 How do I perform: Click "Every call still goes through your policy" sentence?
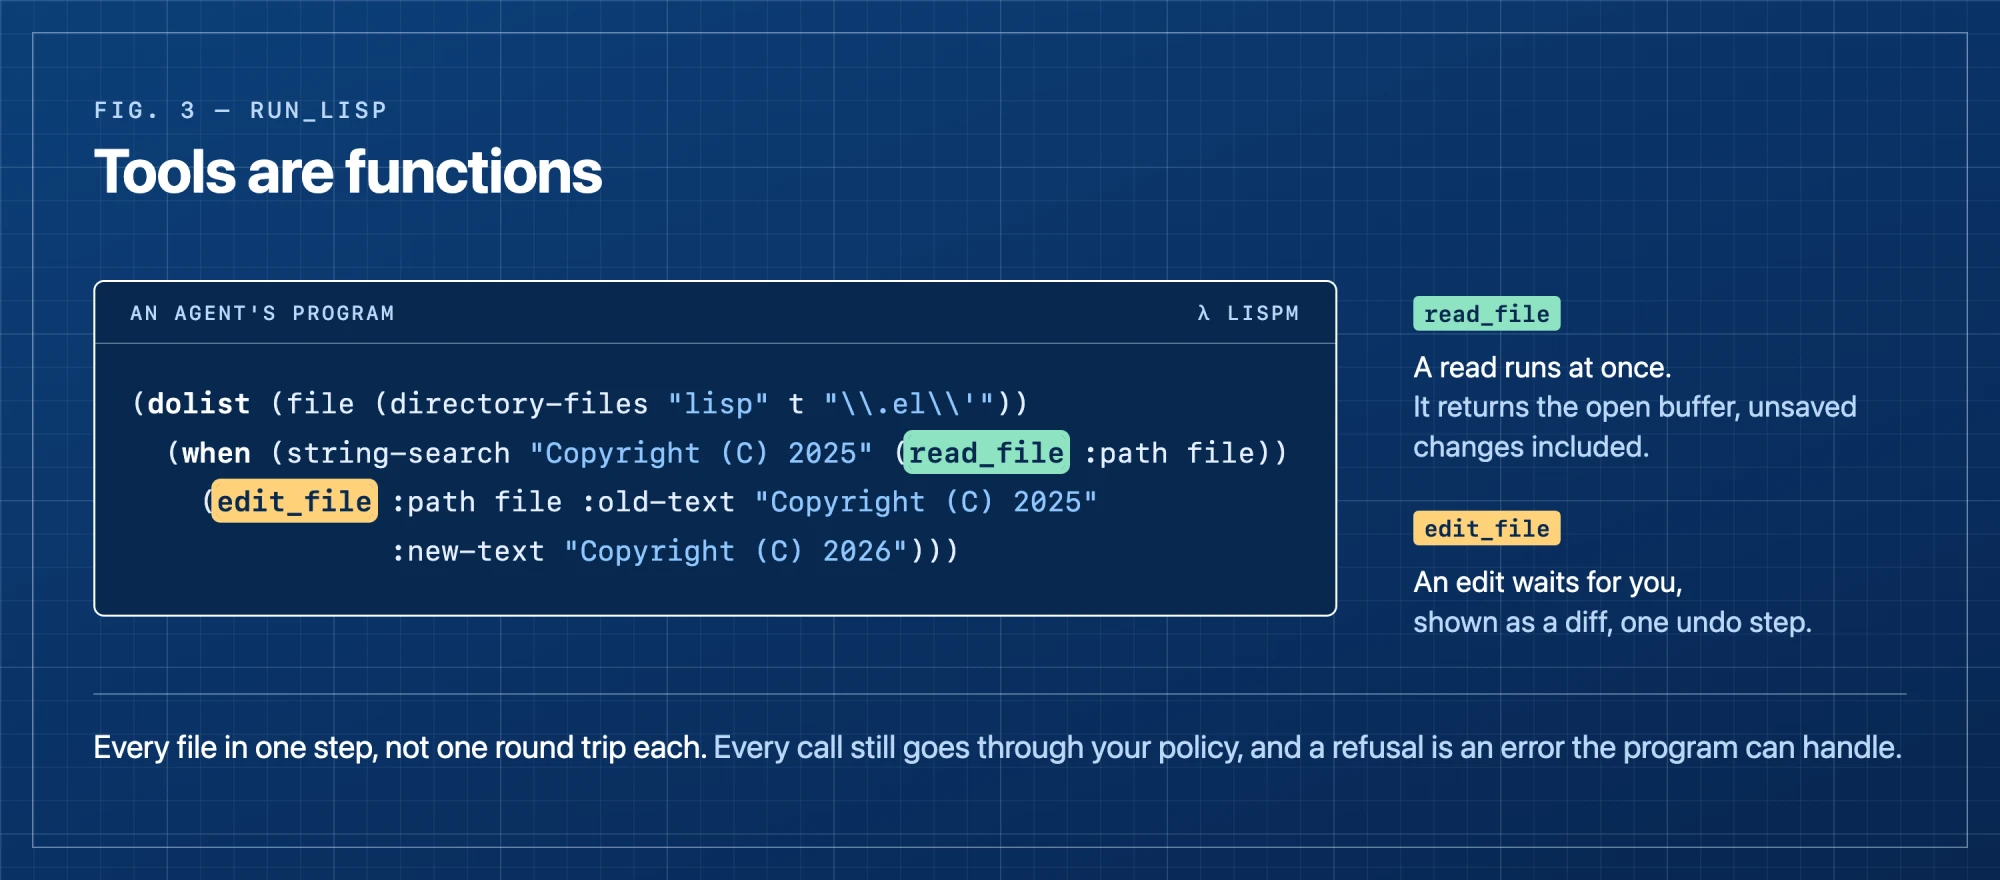(1308, 747)
